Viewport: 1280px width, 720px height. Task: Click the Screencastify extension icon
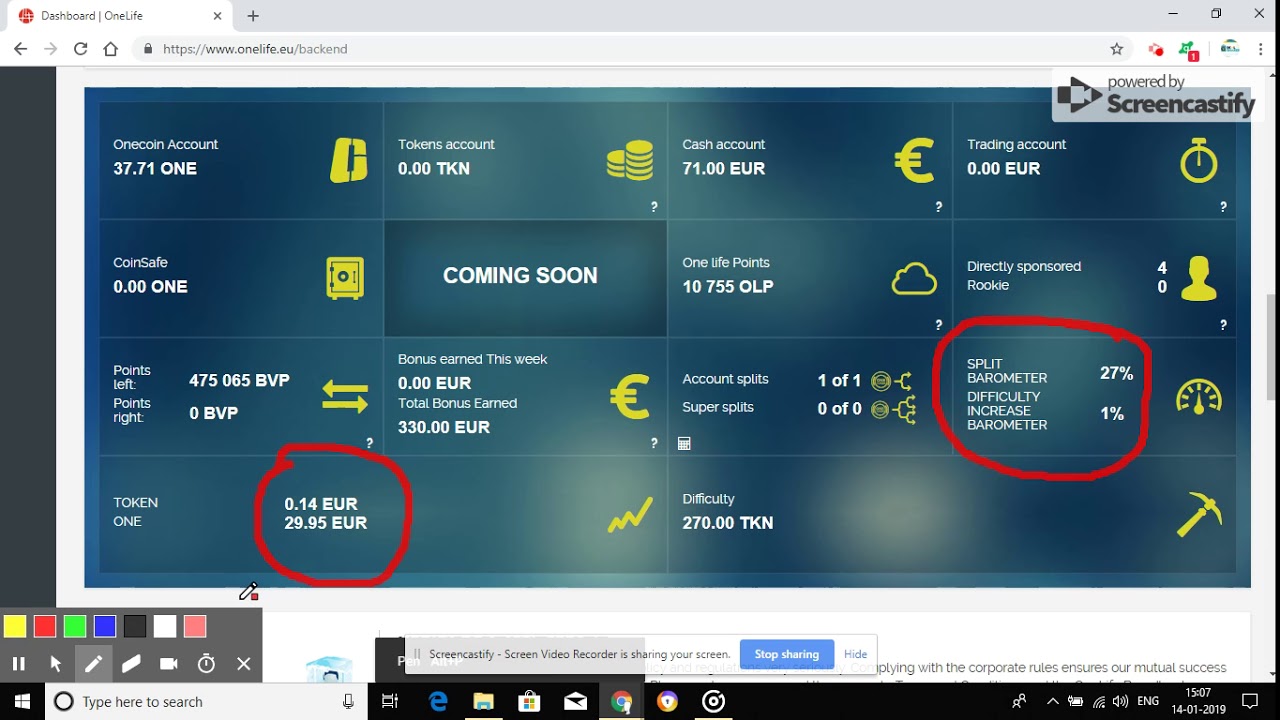pos(1156,49)
